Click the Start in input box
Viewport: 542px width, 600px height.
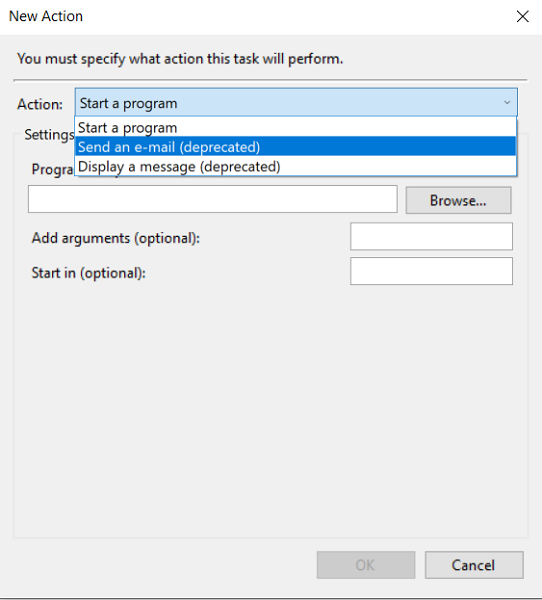(x=431, y=271)
